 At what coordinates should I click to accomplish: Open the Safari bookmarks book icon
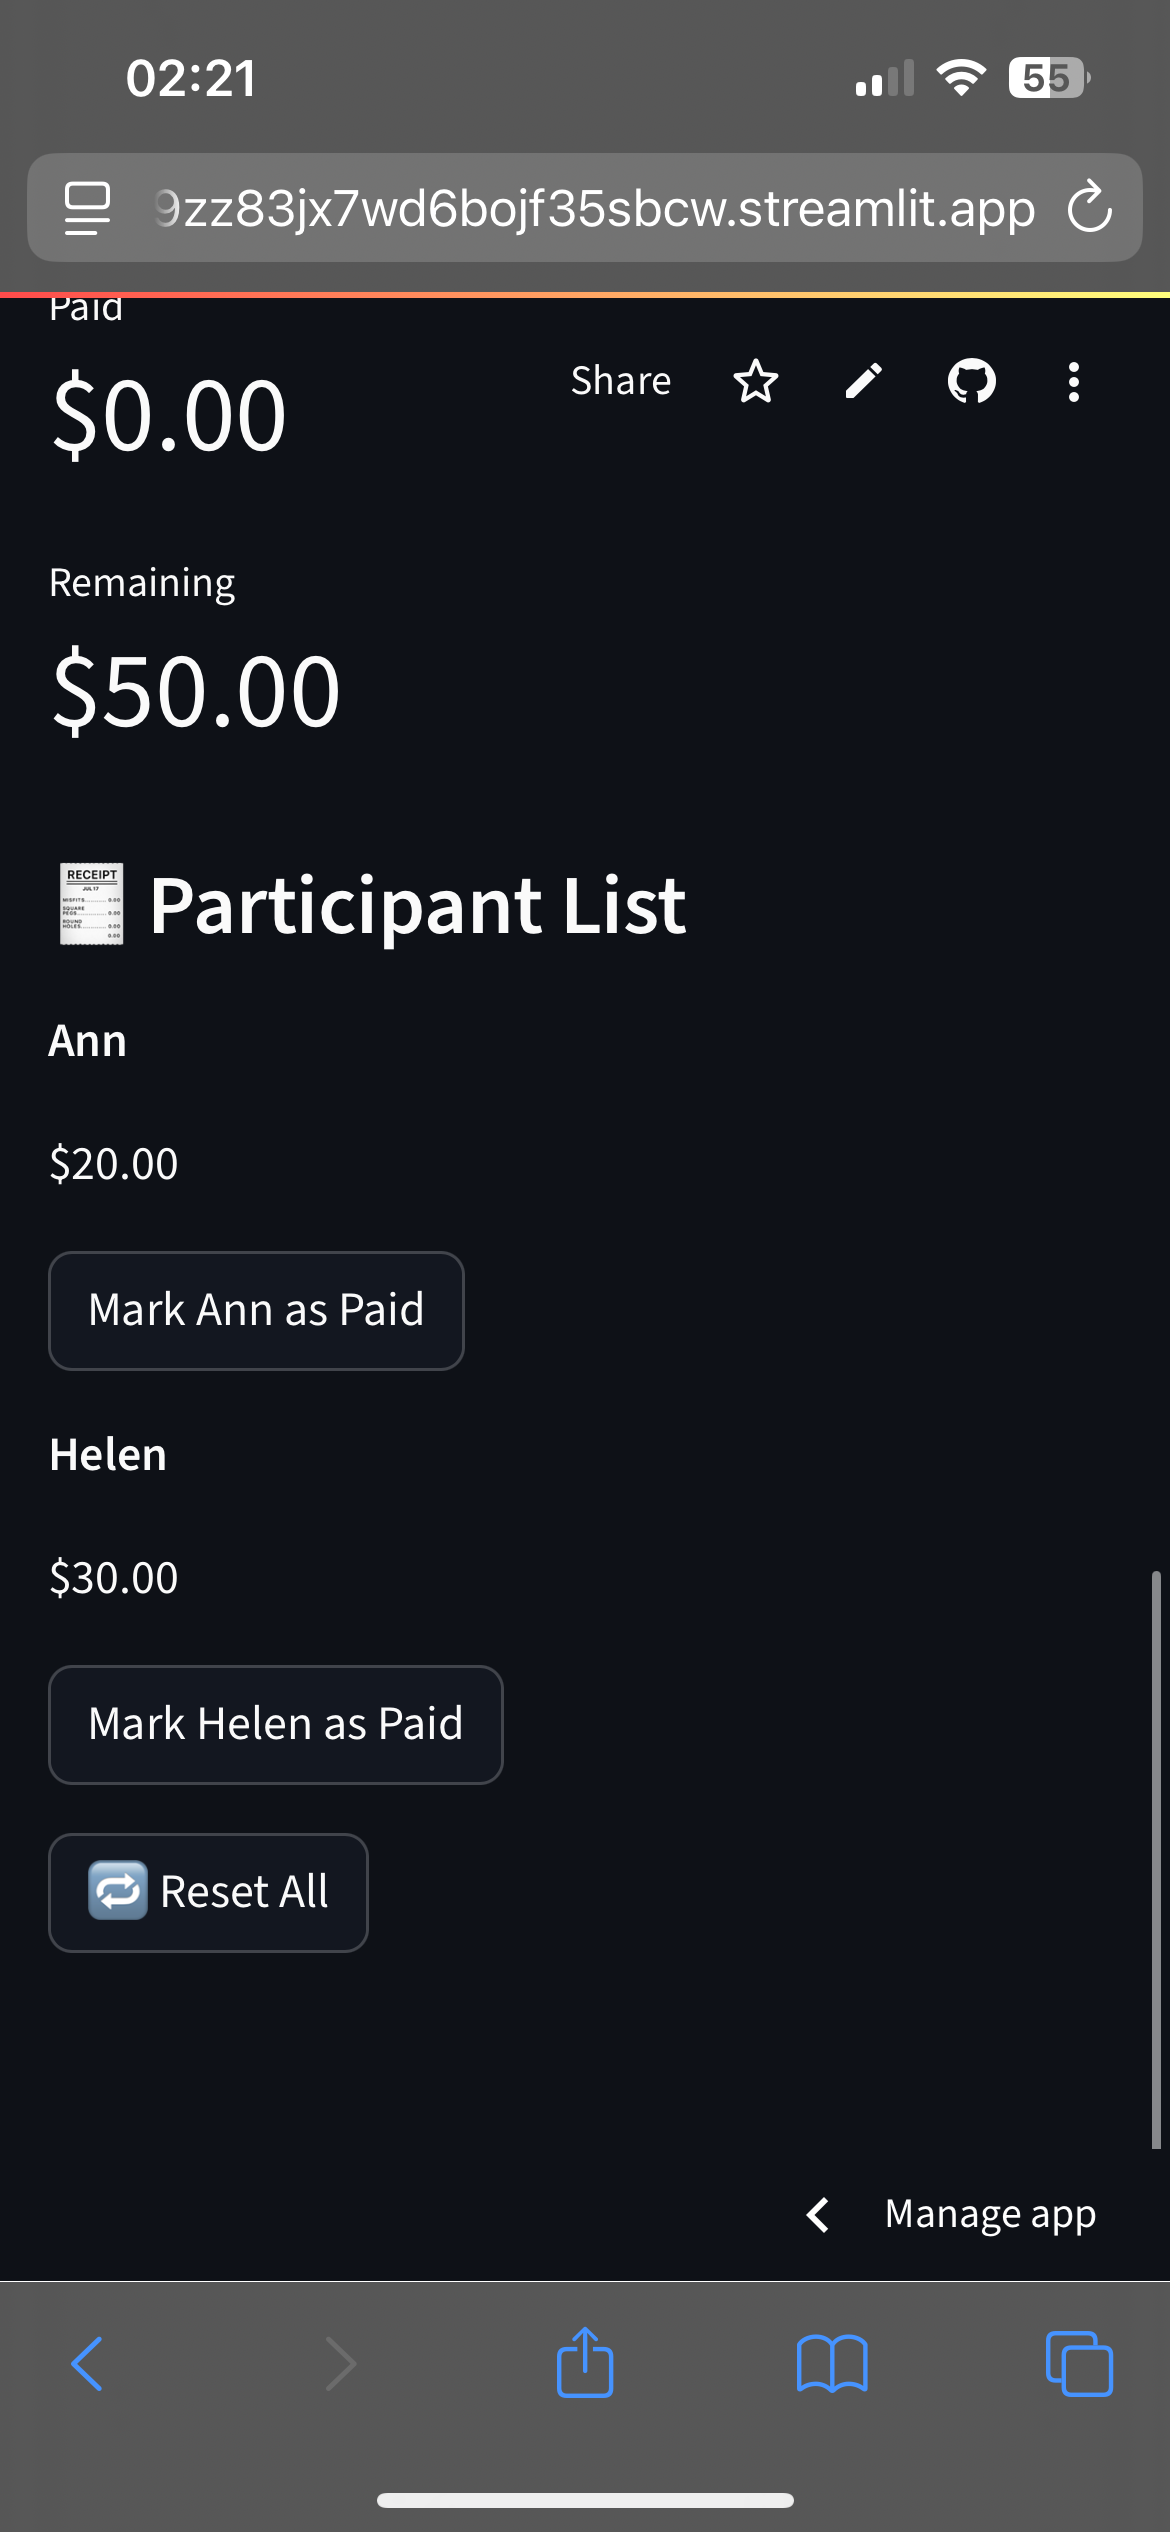[832, 2364]
